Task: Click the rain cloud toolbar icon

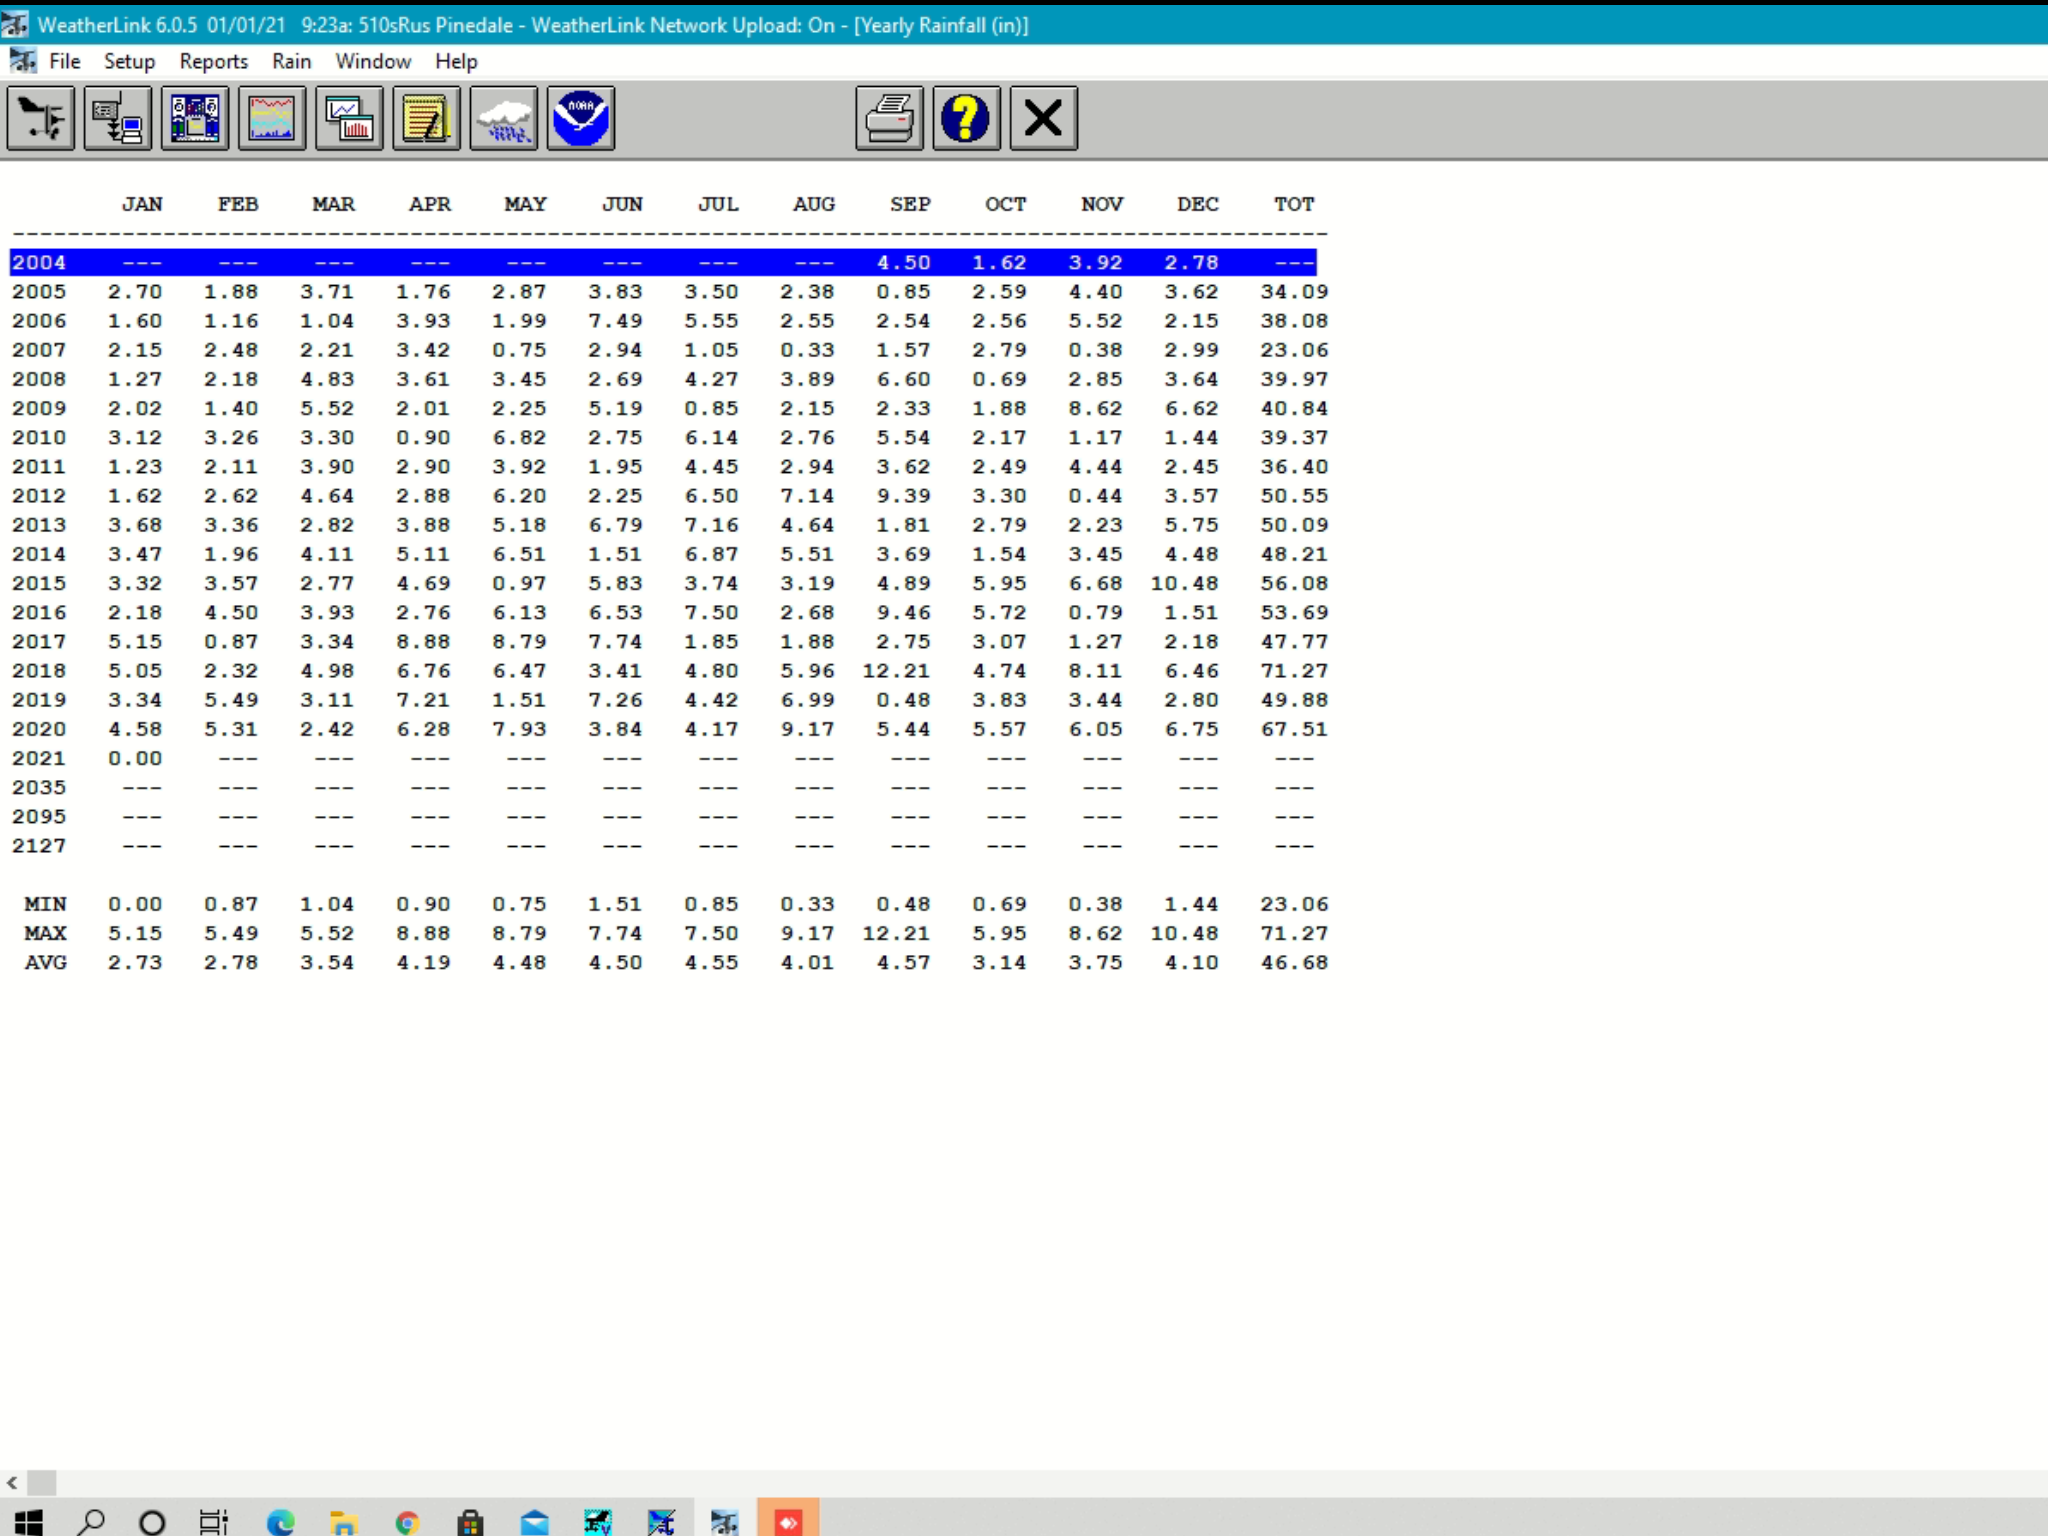Action: tap(503, 119)
